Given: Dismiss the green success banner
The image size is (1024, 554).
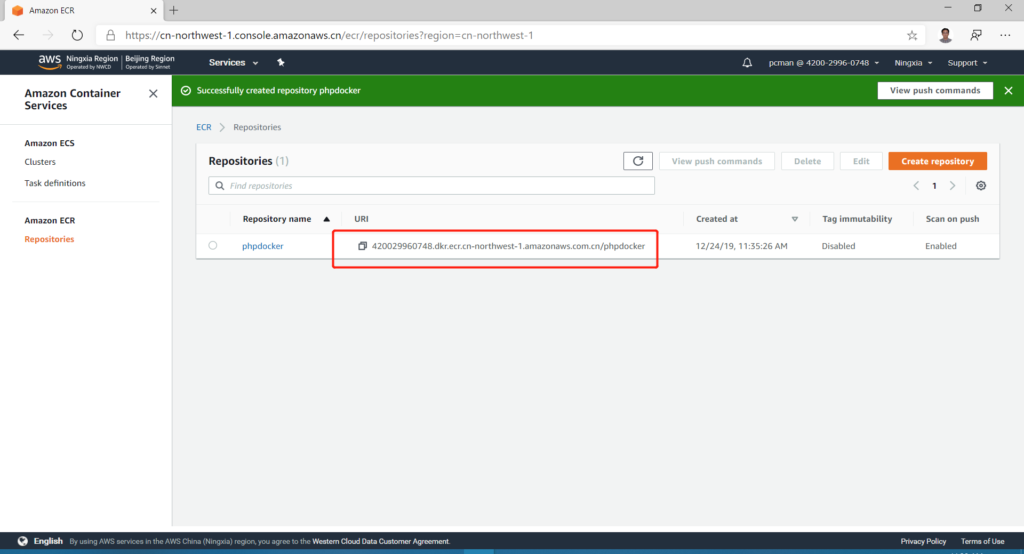Looking at the screenshot, I should point(1008,91).
